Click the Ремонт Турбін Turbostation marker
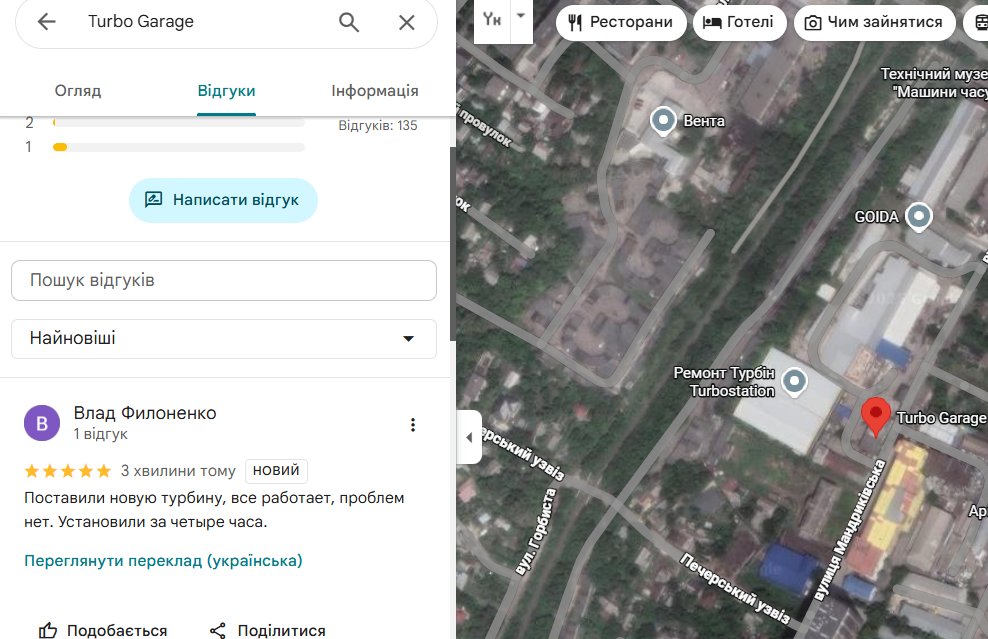Viewport: 988px width, 639px height. 795,382
